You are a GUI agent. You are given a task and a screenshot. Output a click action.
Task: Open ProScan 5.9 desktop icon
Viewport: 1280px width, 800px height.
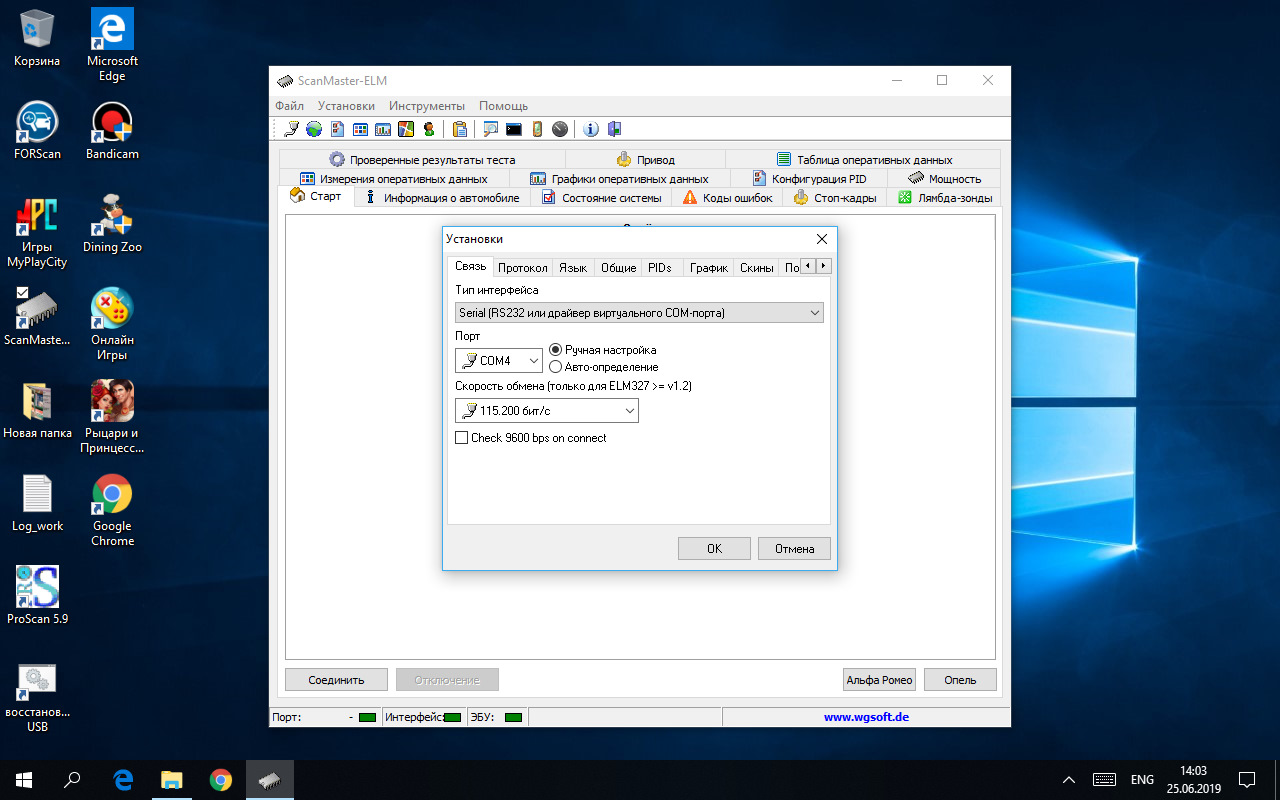click(37, 596)
